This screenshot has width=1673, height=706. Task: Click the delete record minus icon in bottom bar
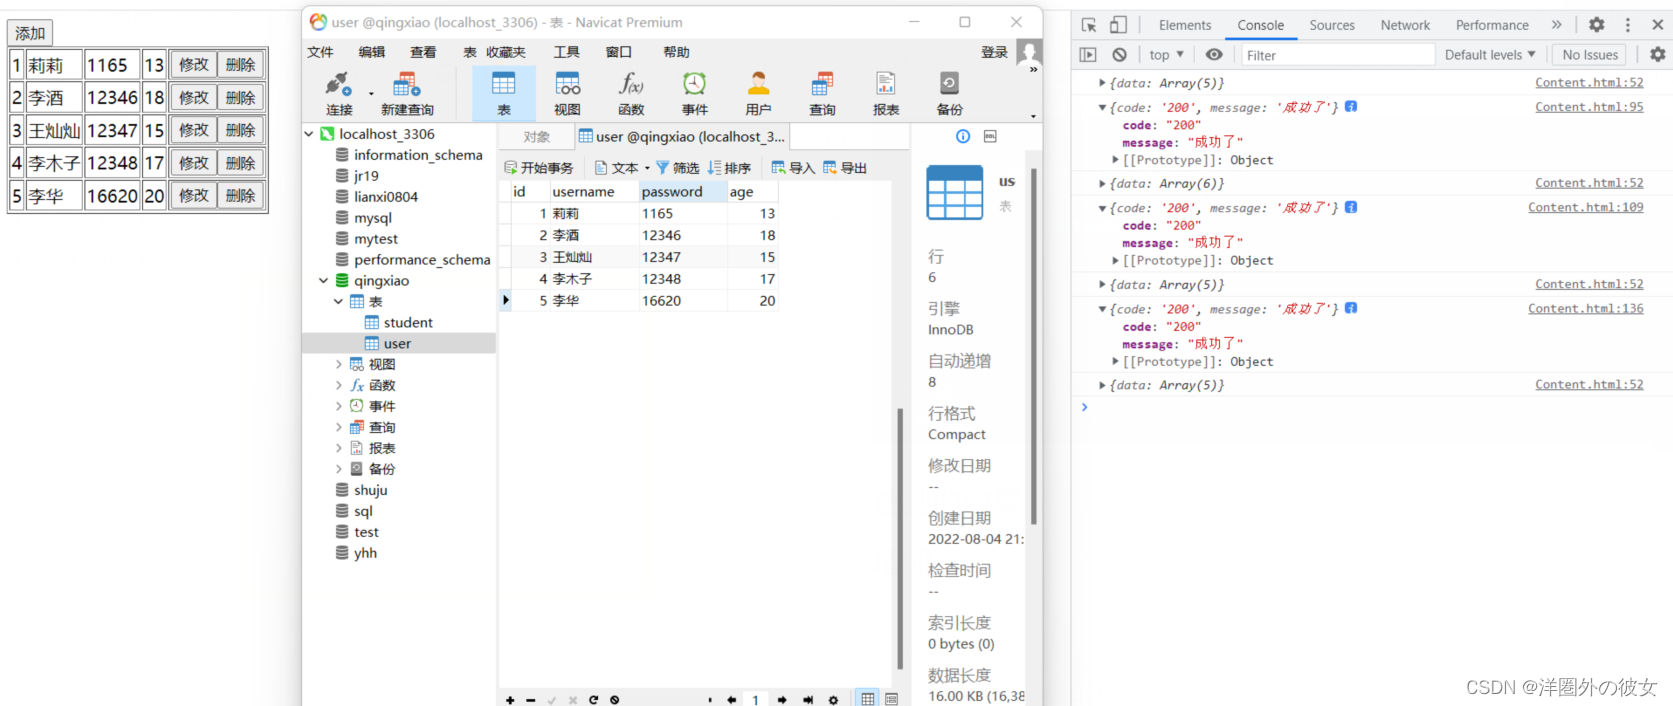click(x=531, y=700)
